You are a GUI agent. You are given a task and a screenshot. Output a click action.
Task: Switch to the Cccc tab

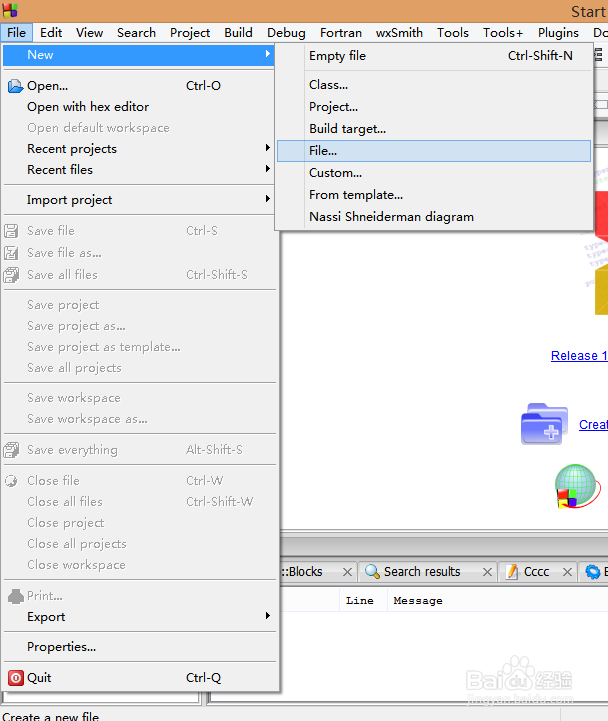[x=536, y=572]
